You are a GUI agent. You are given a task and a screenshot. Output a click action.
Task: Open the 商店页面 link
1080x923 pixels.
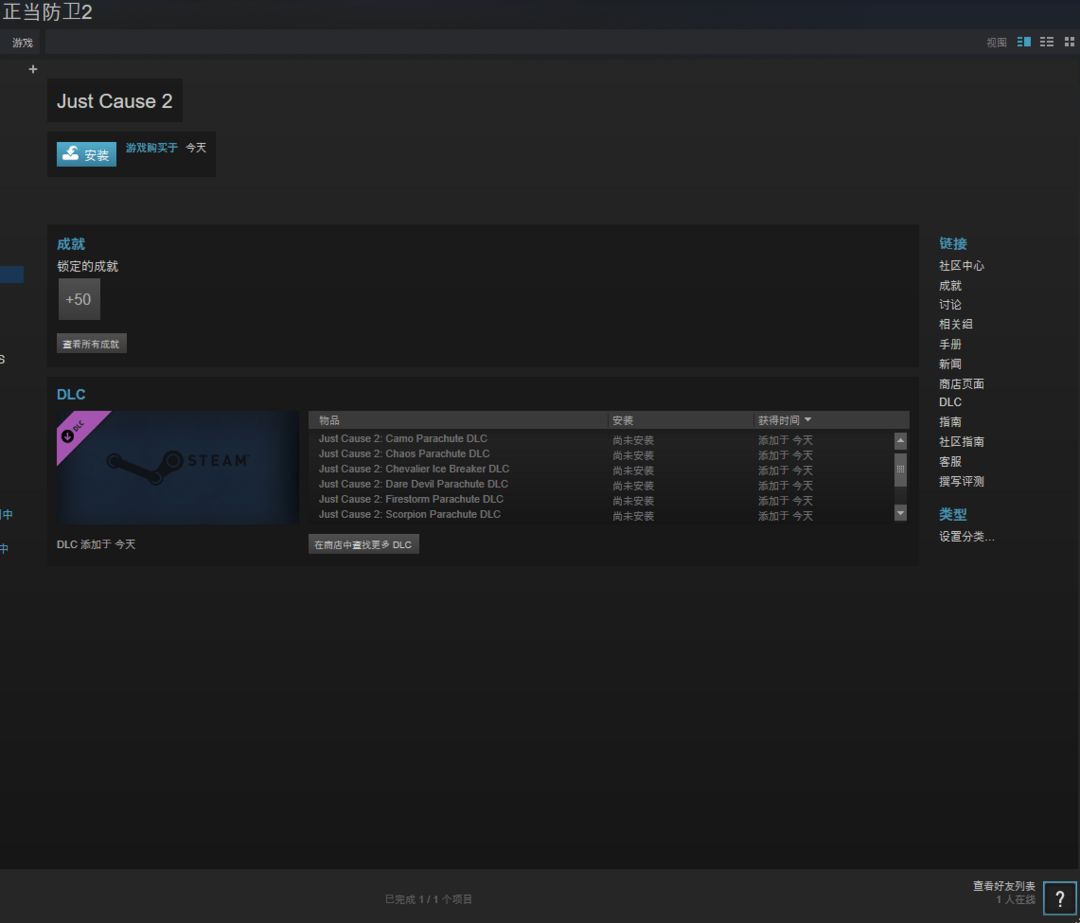click(x=961, y=384)
